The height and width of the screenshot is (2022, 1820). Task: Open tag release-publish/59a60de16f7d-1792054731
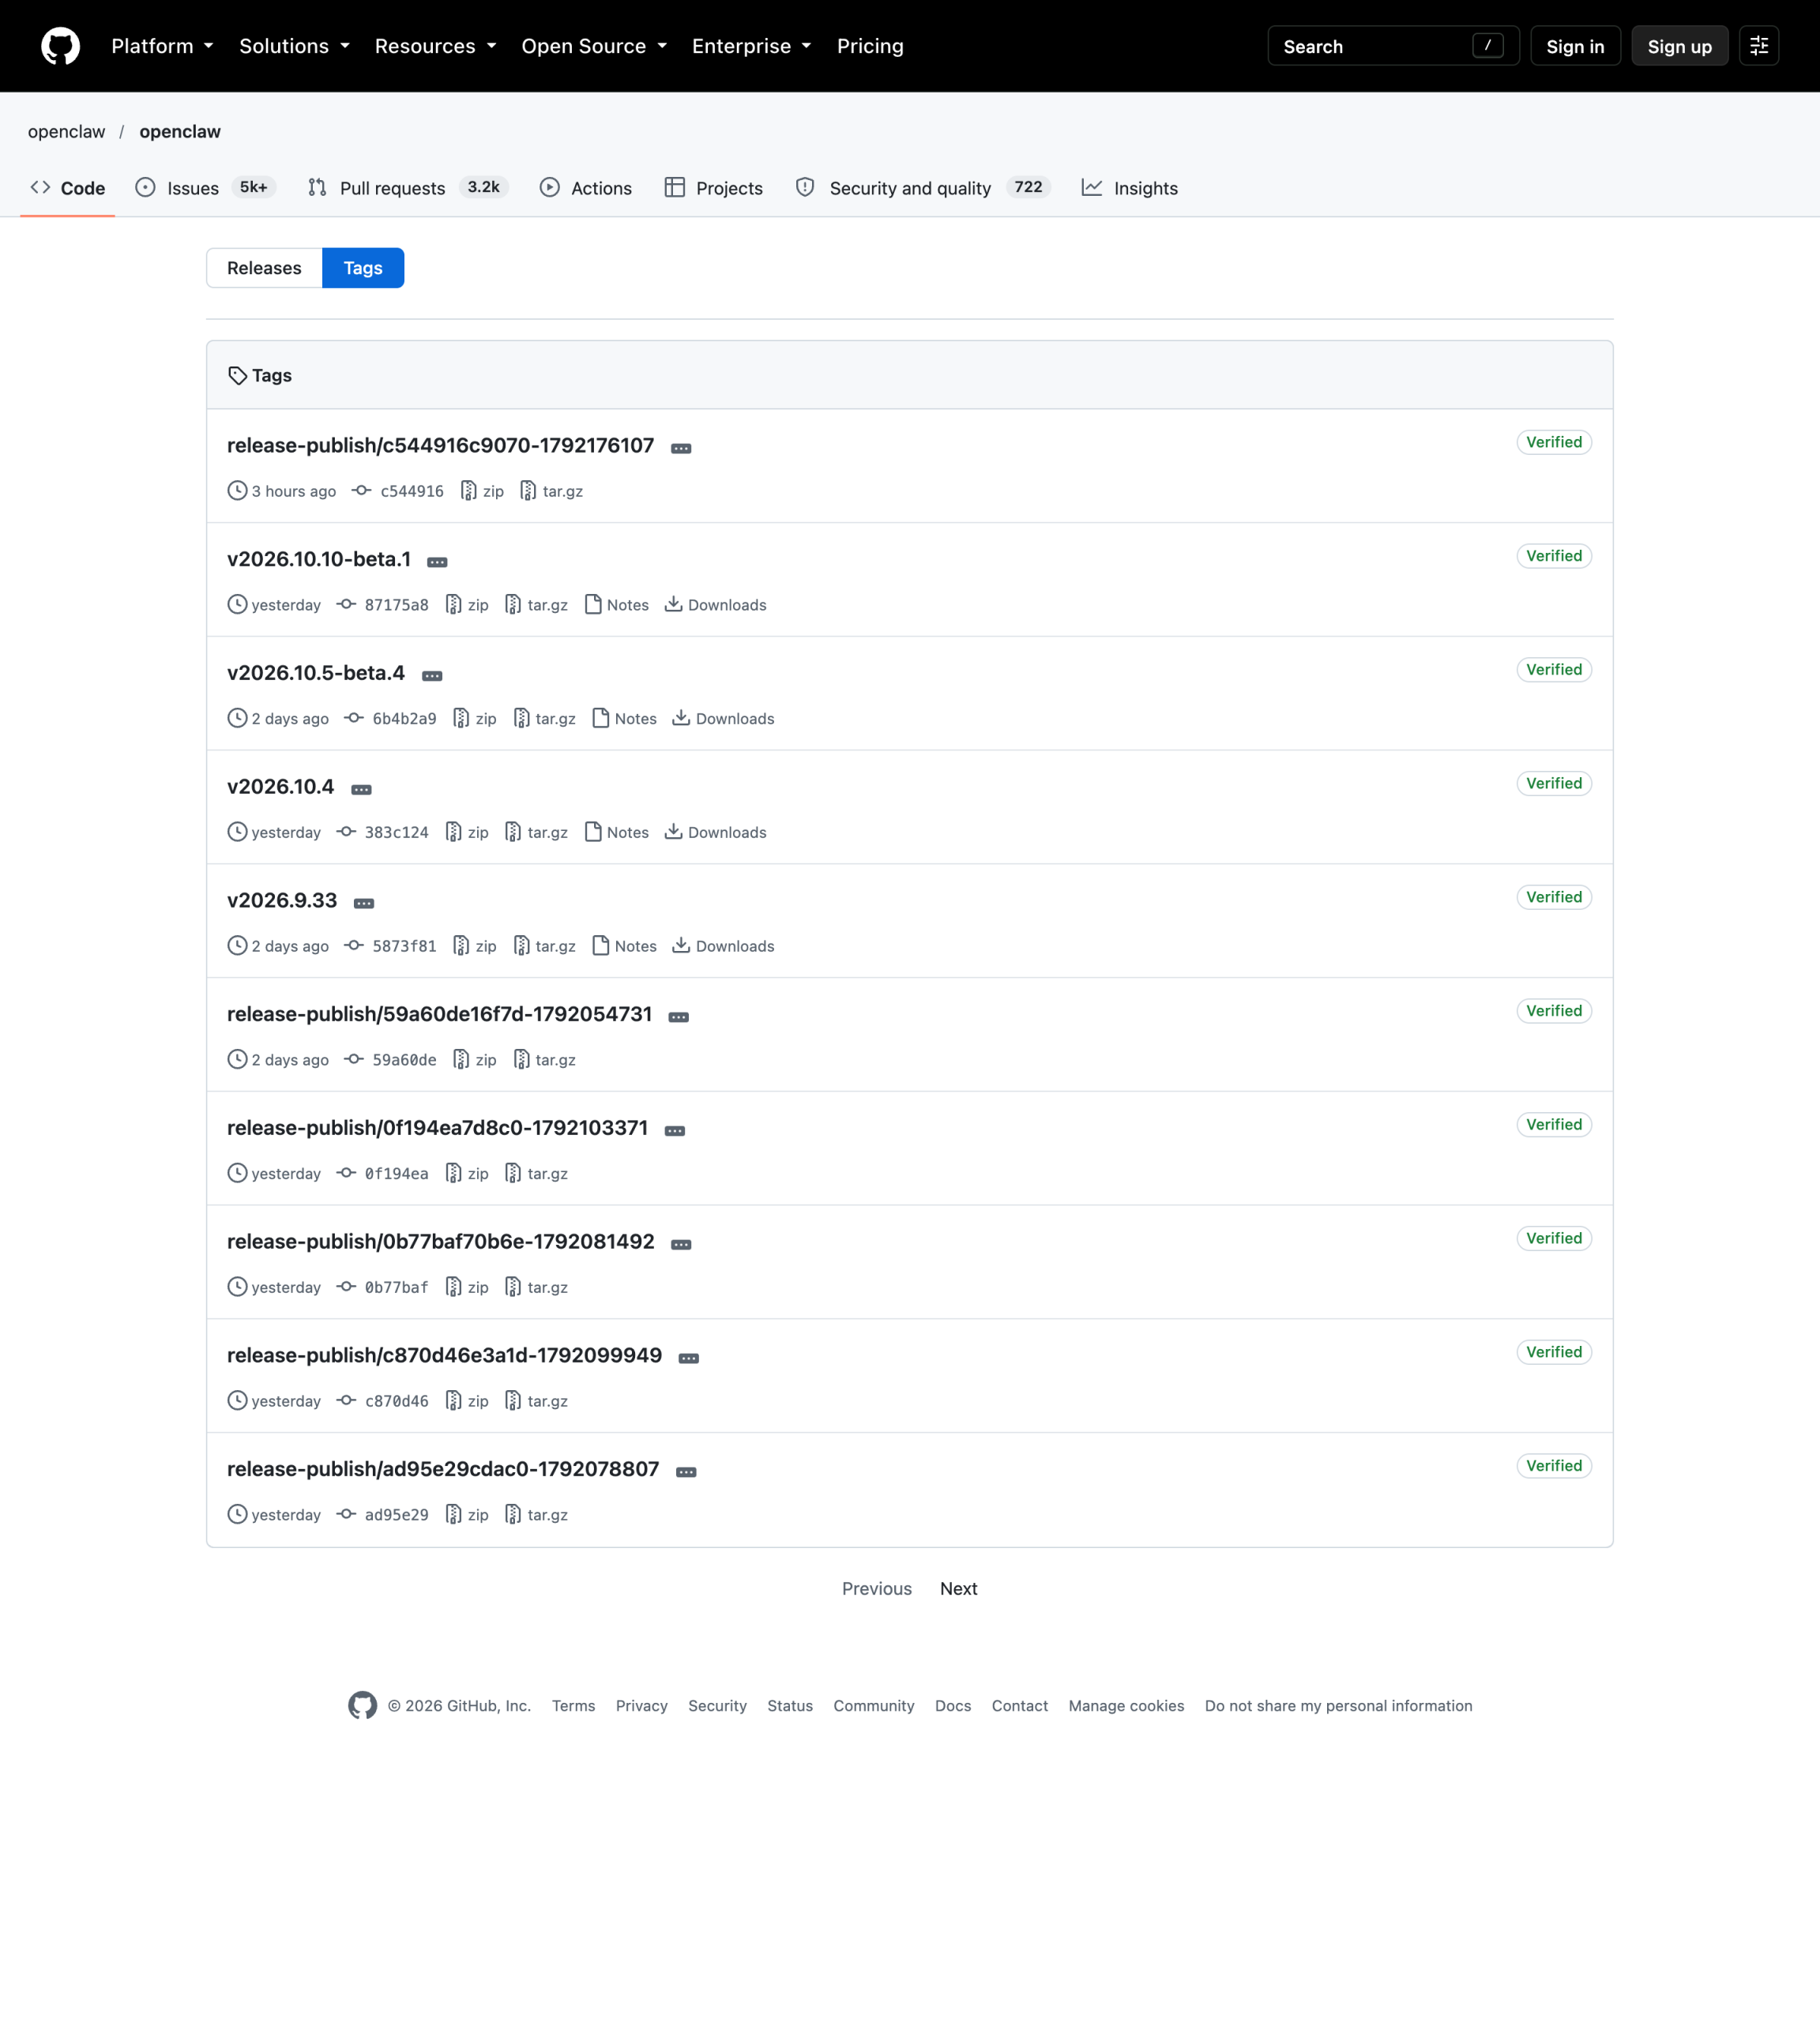click(439, 1015)
